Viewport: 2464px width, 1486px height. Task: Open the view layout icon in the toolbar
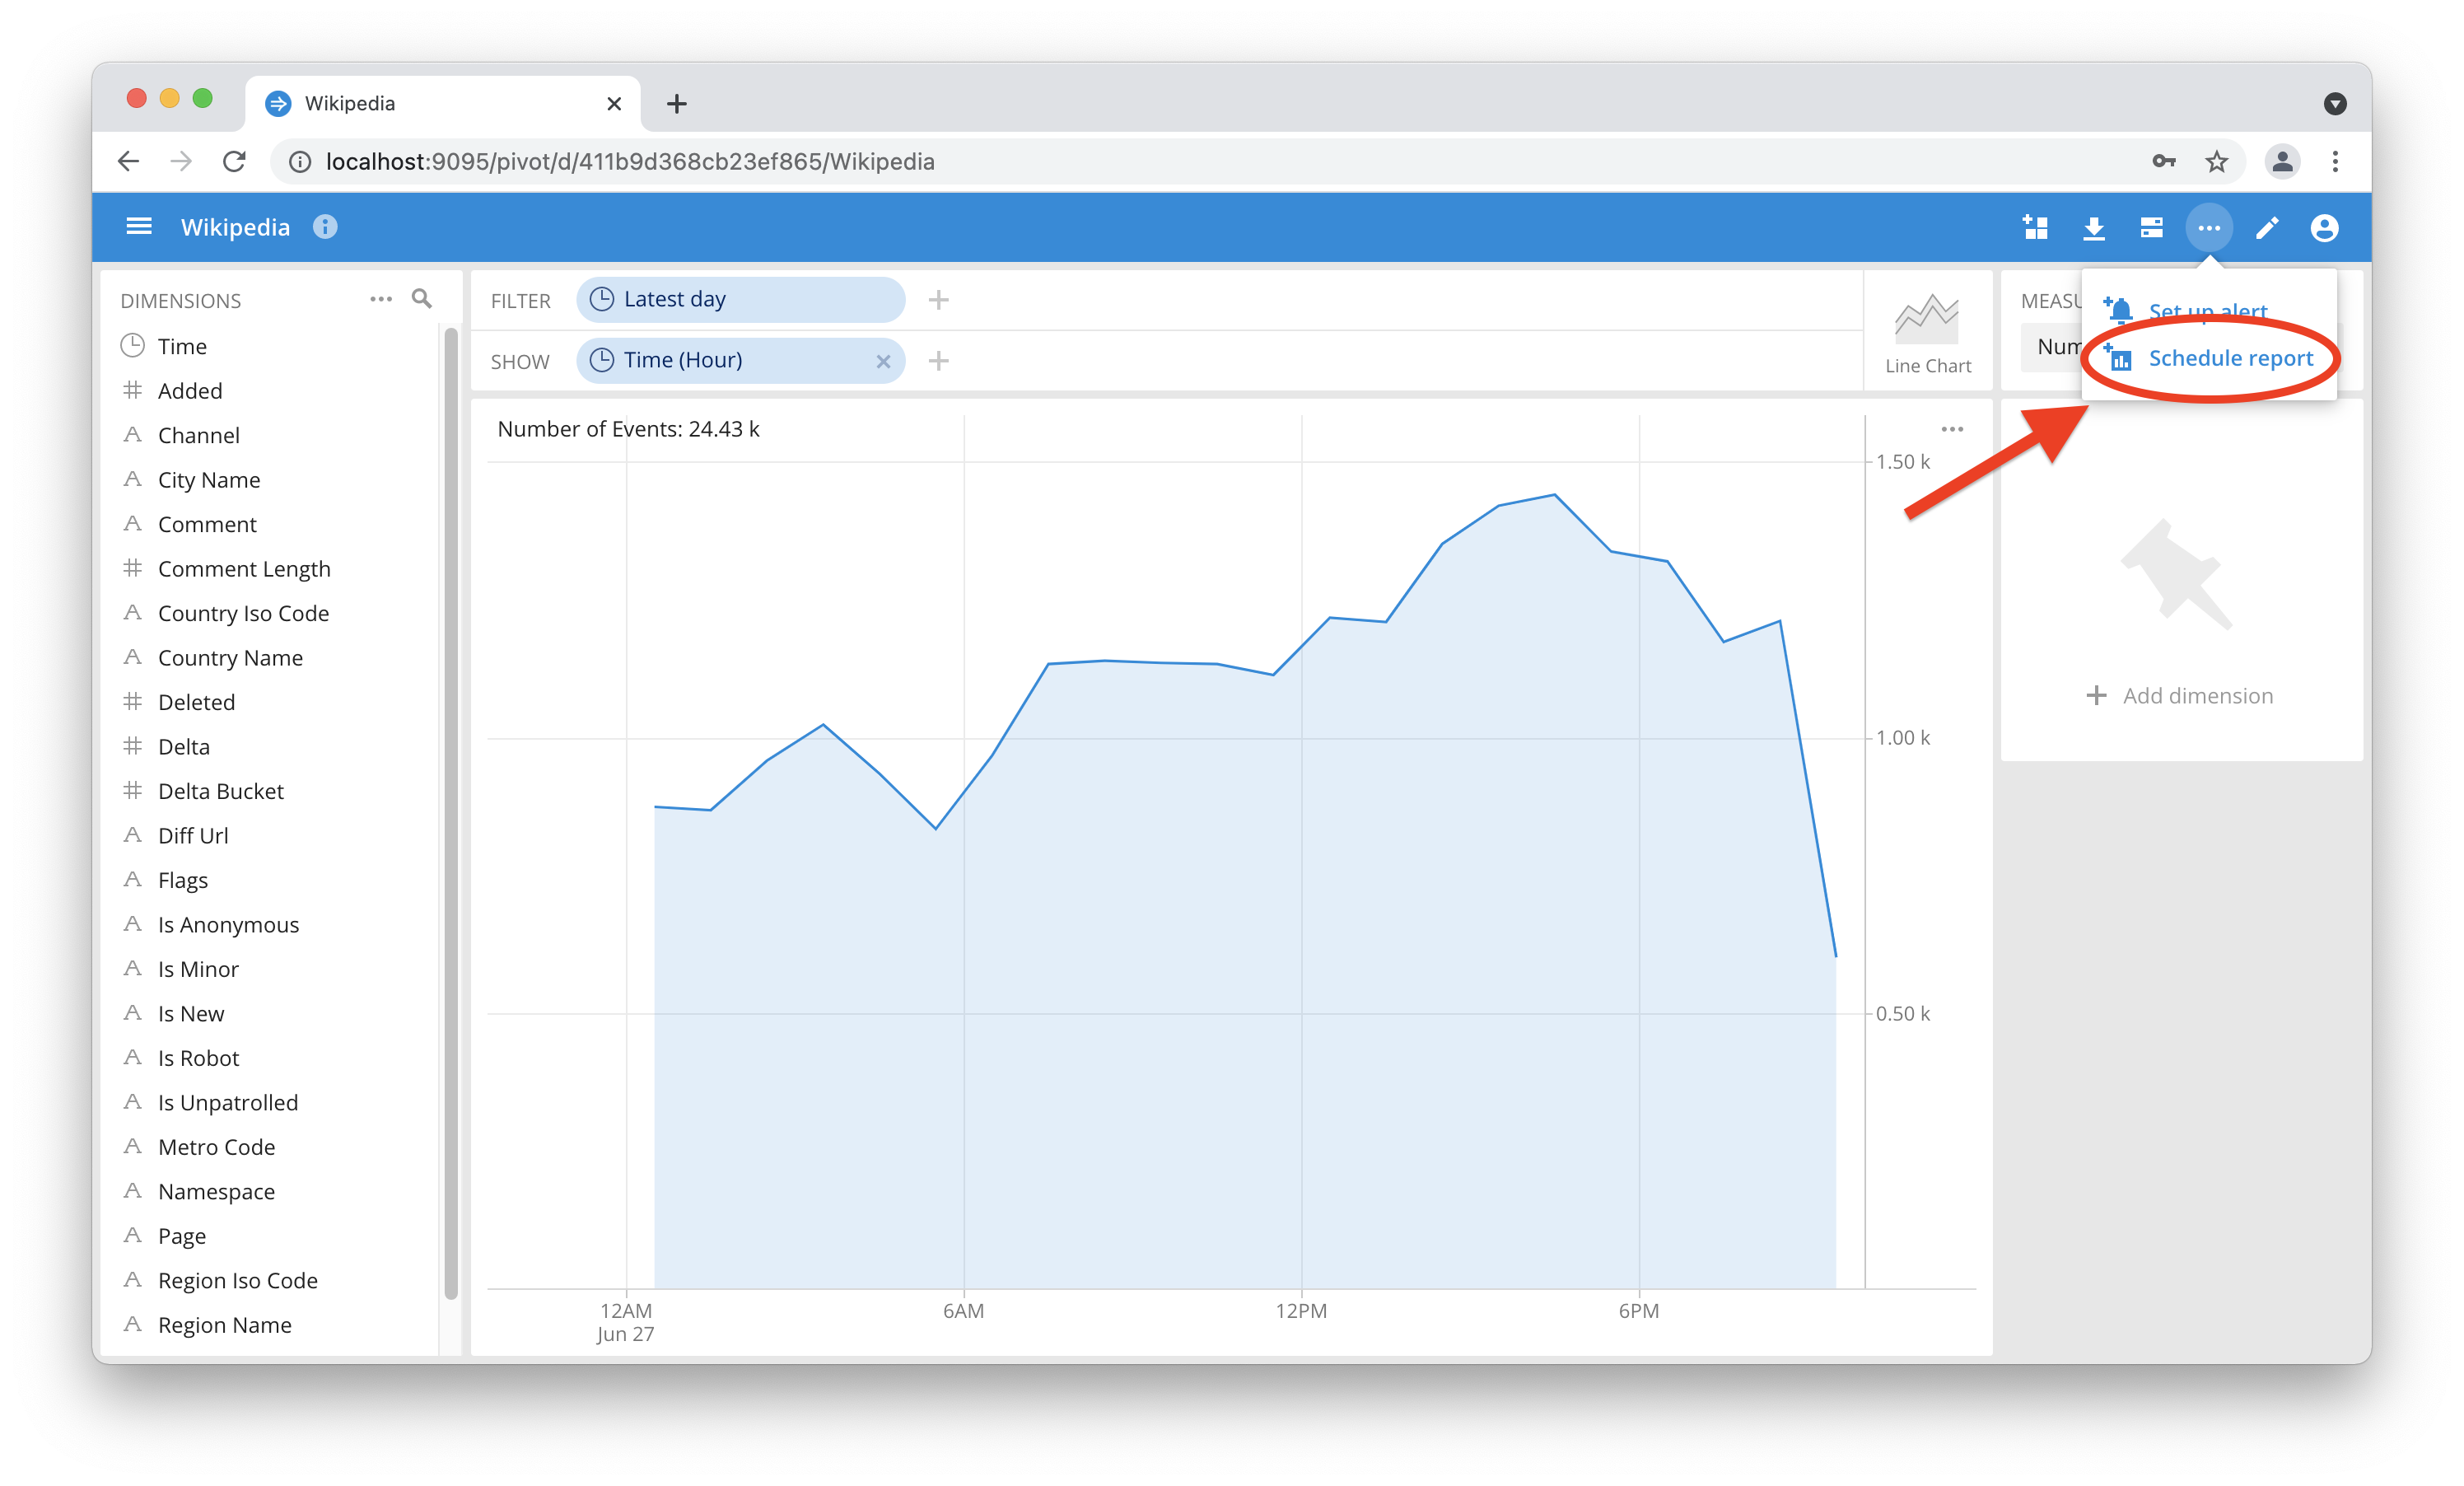click(2152, 227)
